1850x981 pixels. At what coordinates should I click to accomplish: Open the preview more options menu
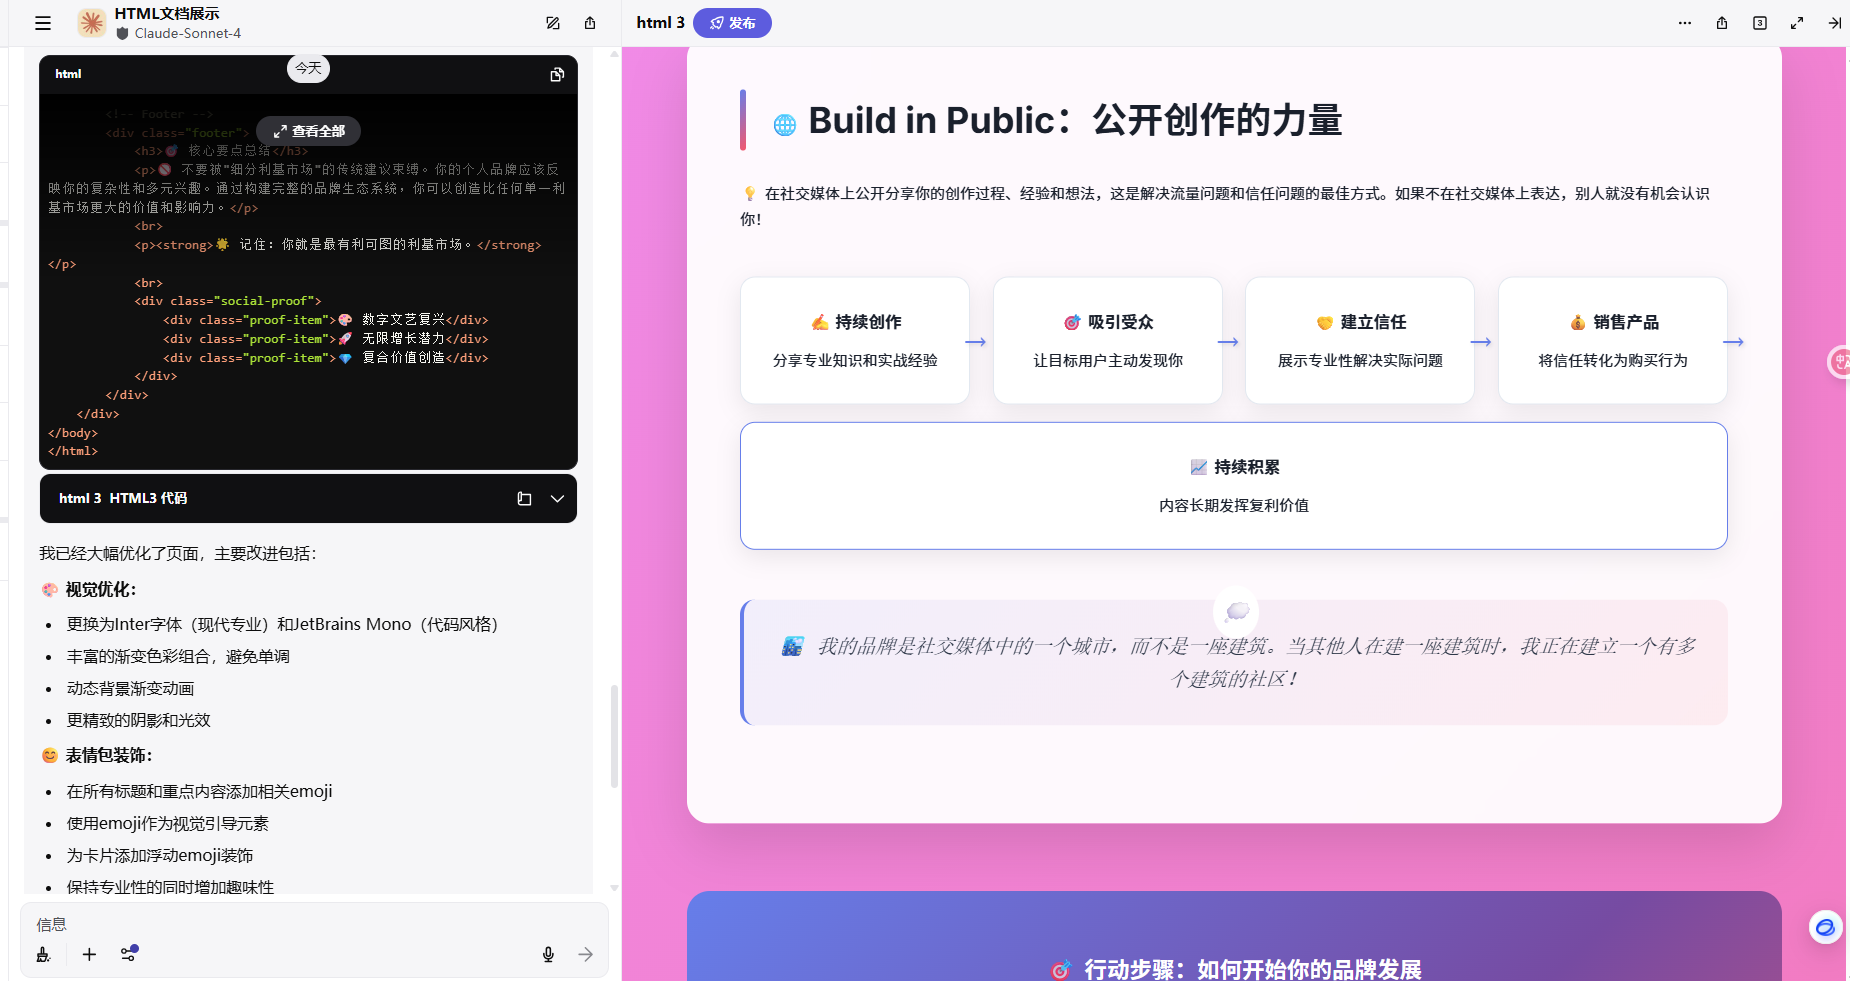pos(1685,23)
